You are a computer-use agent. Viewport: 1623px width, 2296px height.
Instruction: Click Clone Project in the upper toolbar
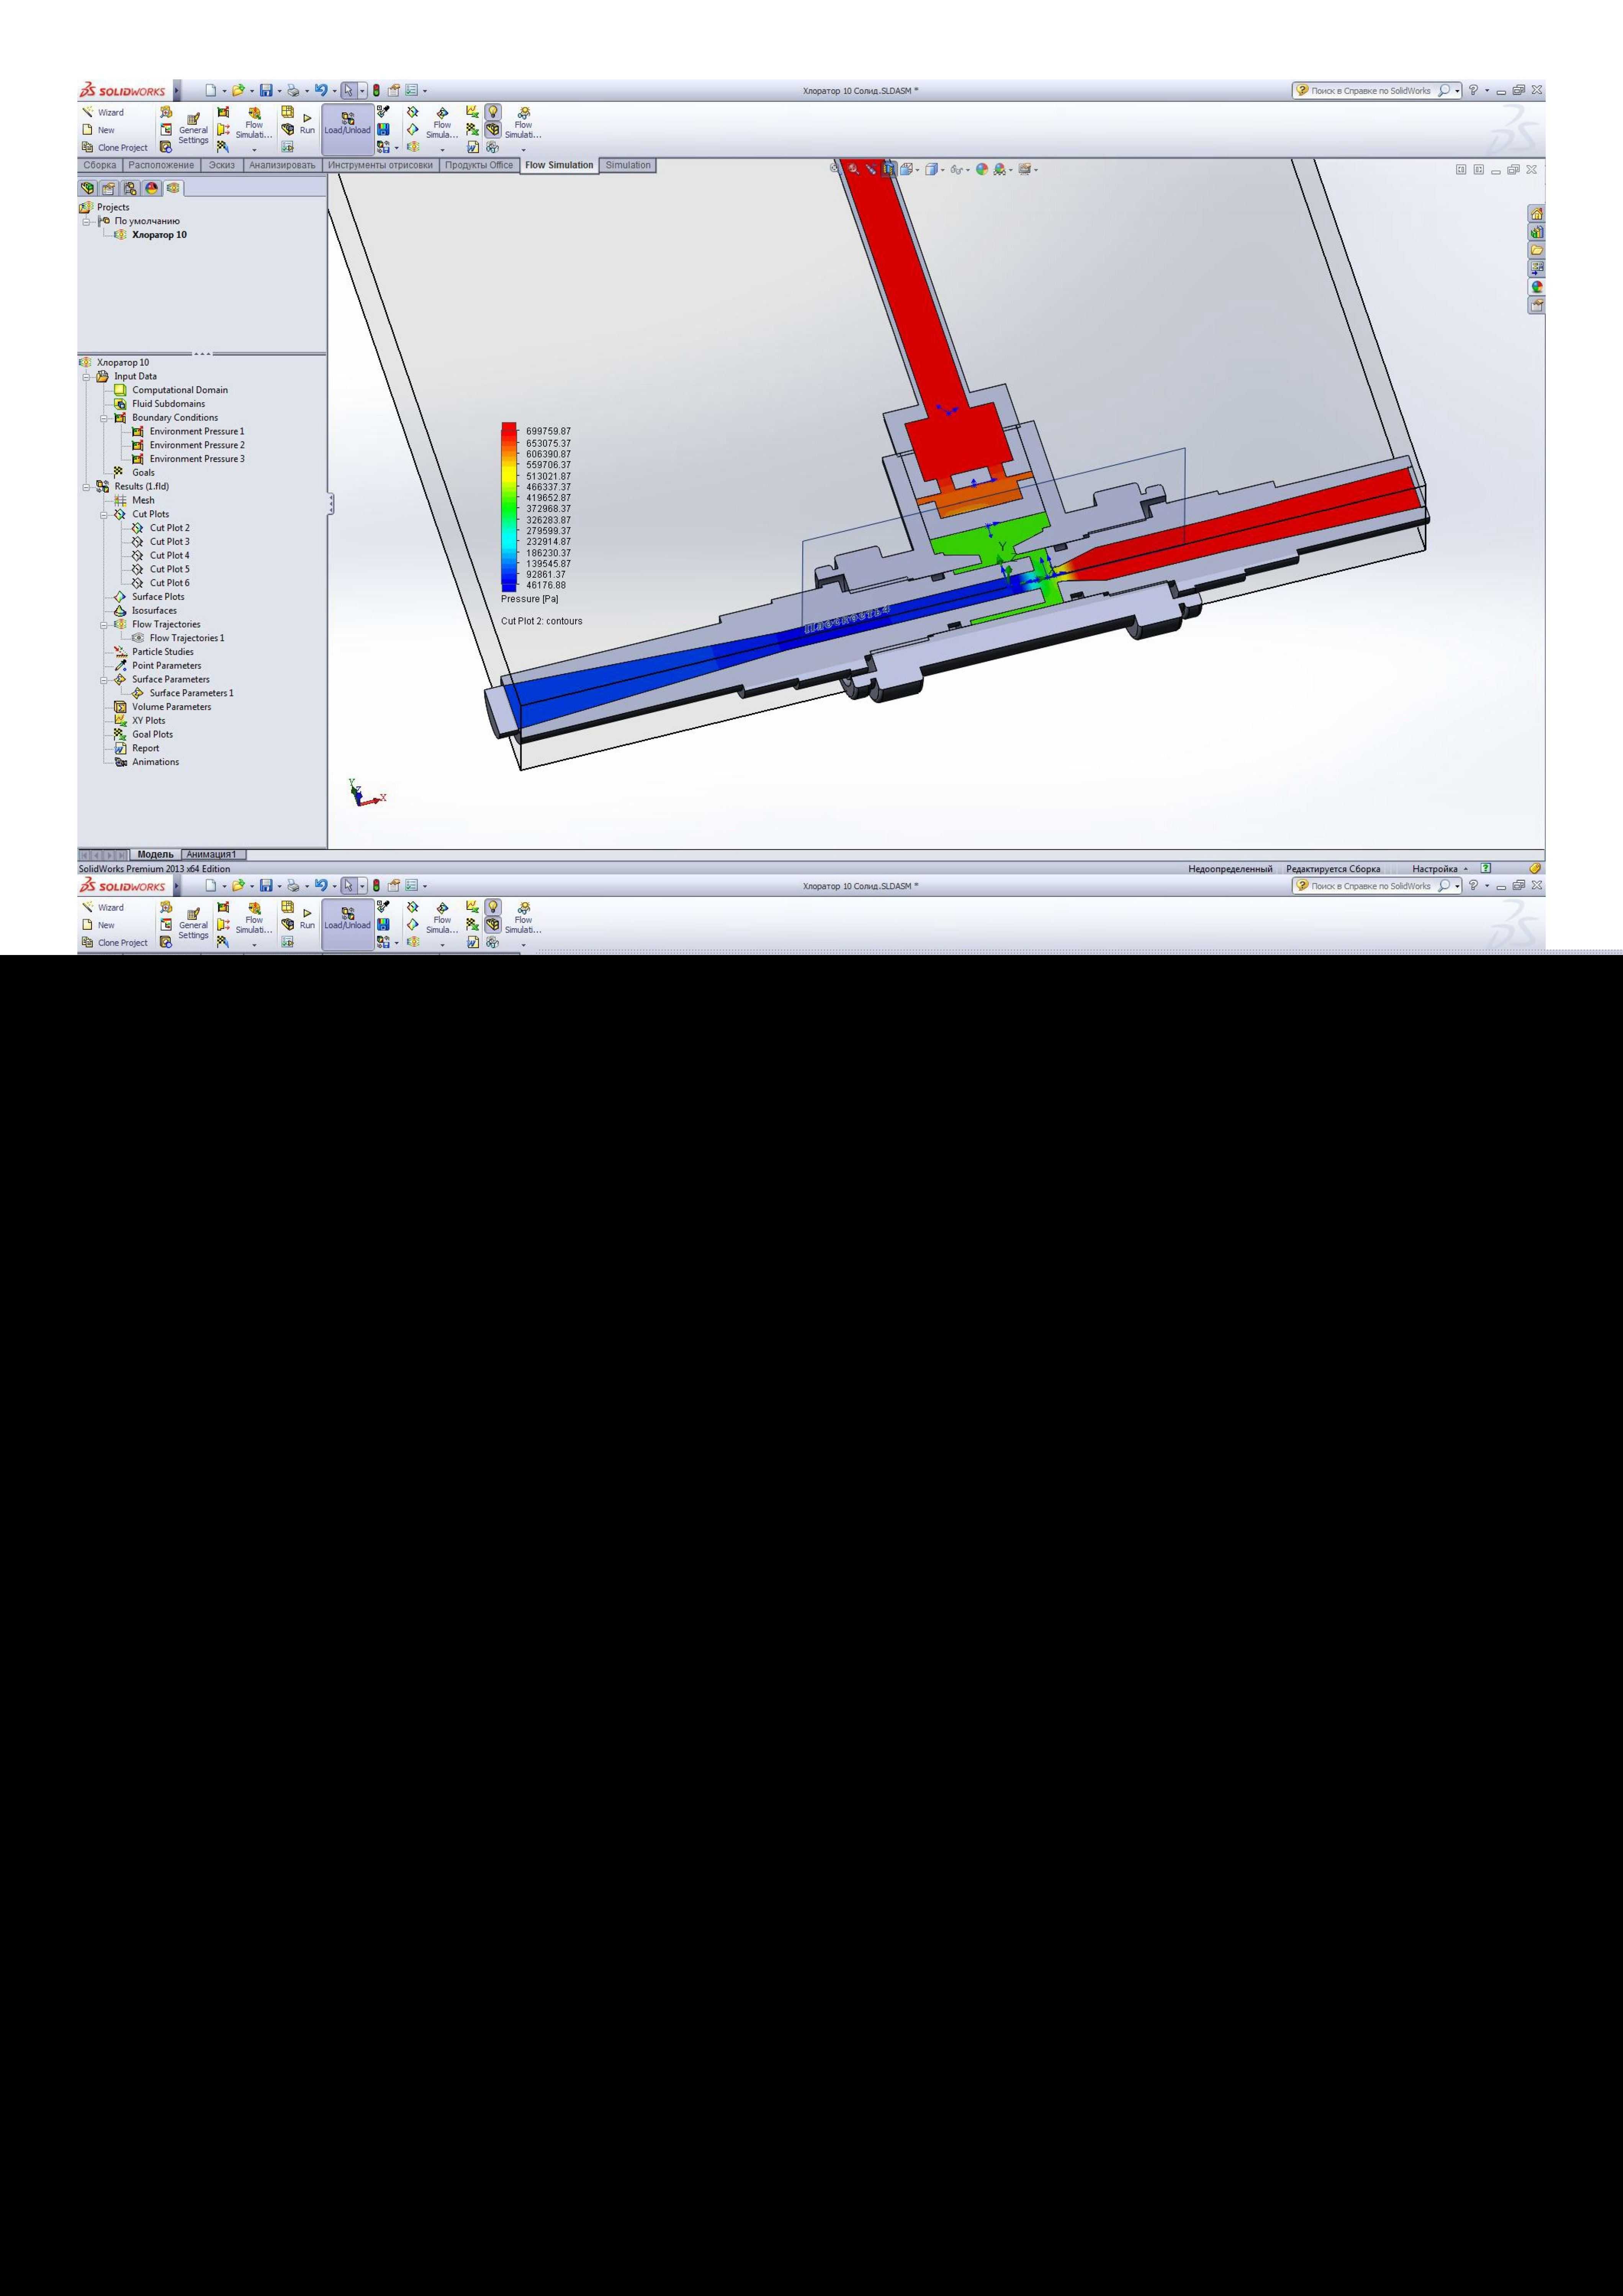pyautogui.click(x=114, y=147)
